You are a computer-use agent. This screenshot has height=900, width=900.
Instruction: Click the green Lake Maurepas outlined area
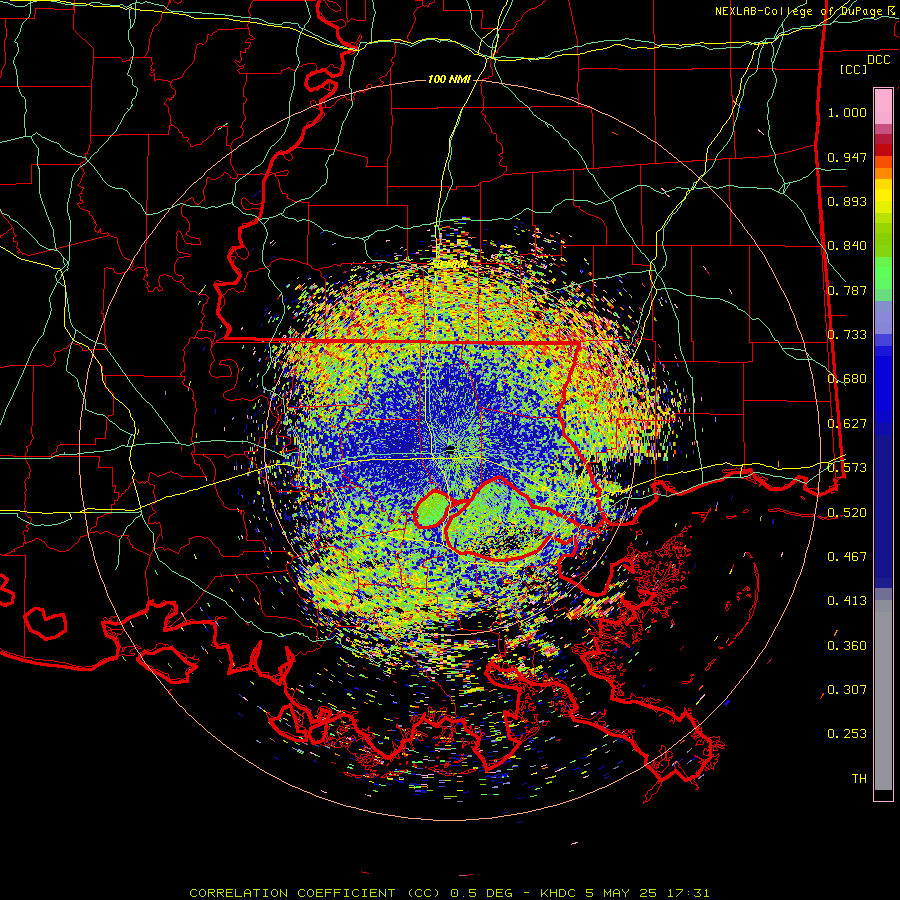433,509
